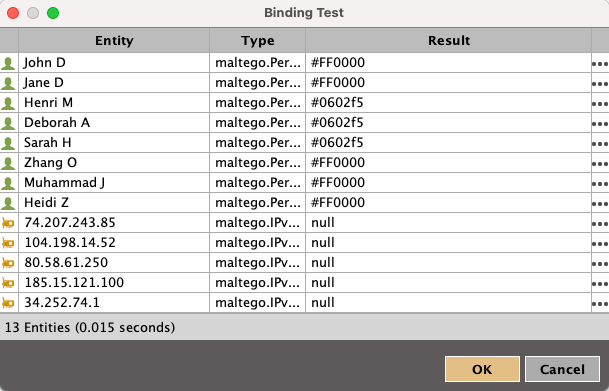Viewport: 609px width, 391px height.
Task: Click the network card icon for 80.58.61.250
Action: 8,263
